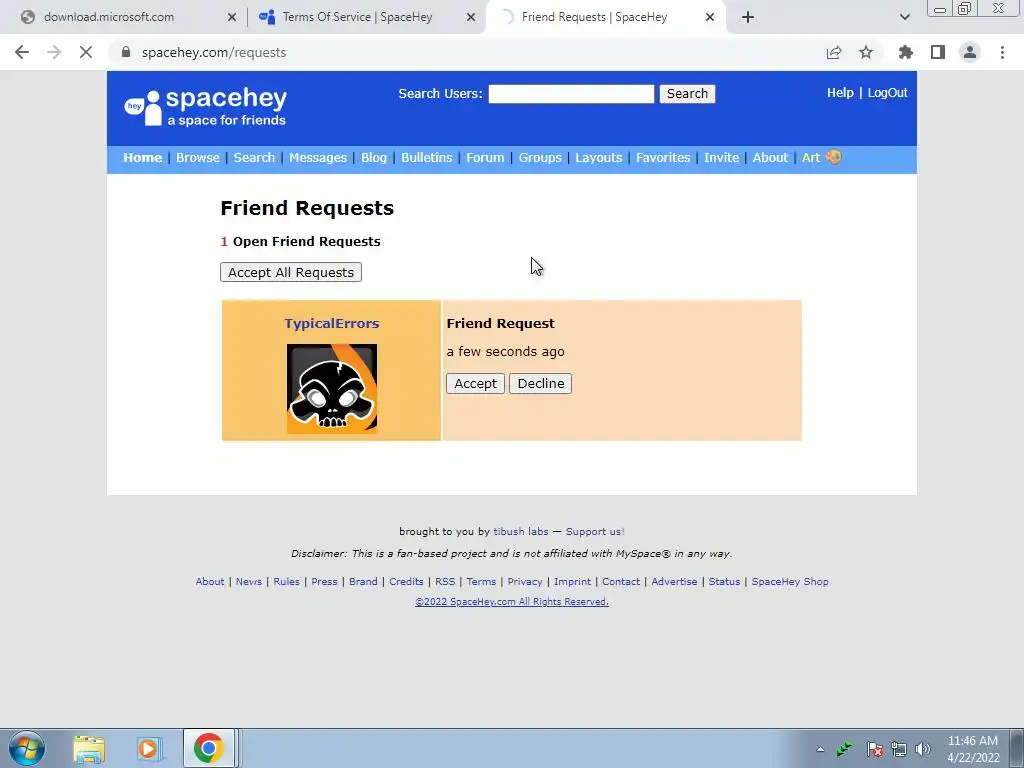
Task: Click TypicalErrors skull avatar thumbnail
Action: pyautogui.click(x=332, y=389)
